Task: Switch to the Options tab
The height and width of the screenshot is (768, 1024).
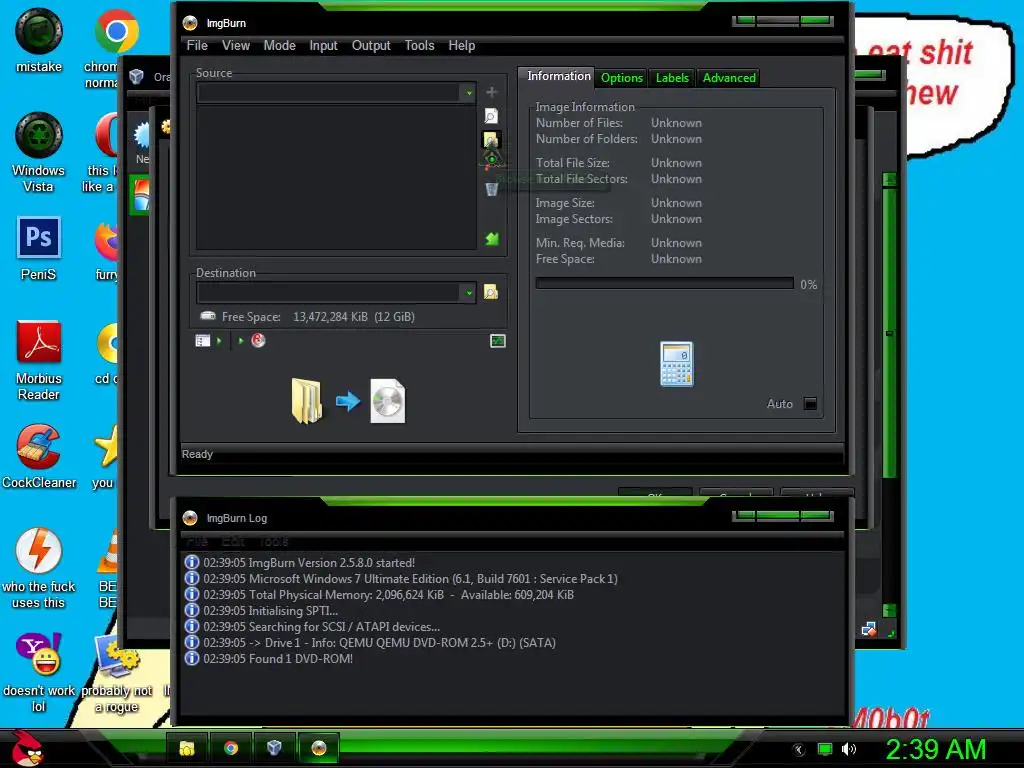Action: [x=622, y=78]
